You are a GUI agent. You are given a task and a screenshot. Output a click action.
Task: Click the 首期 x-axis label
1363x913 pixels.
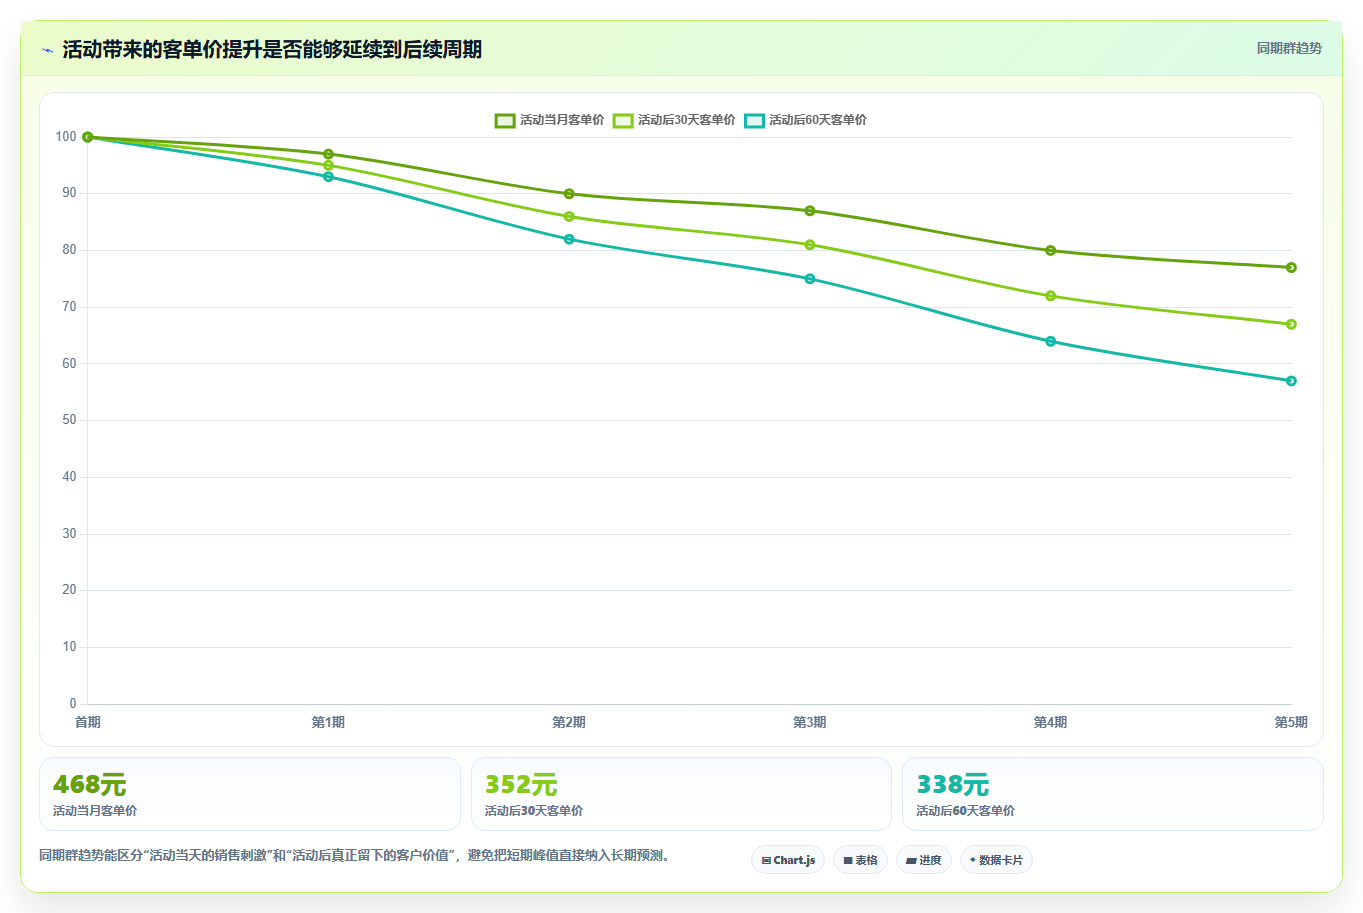88,722
